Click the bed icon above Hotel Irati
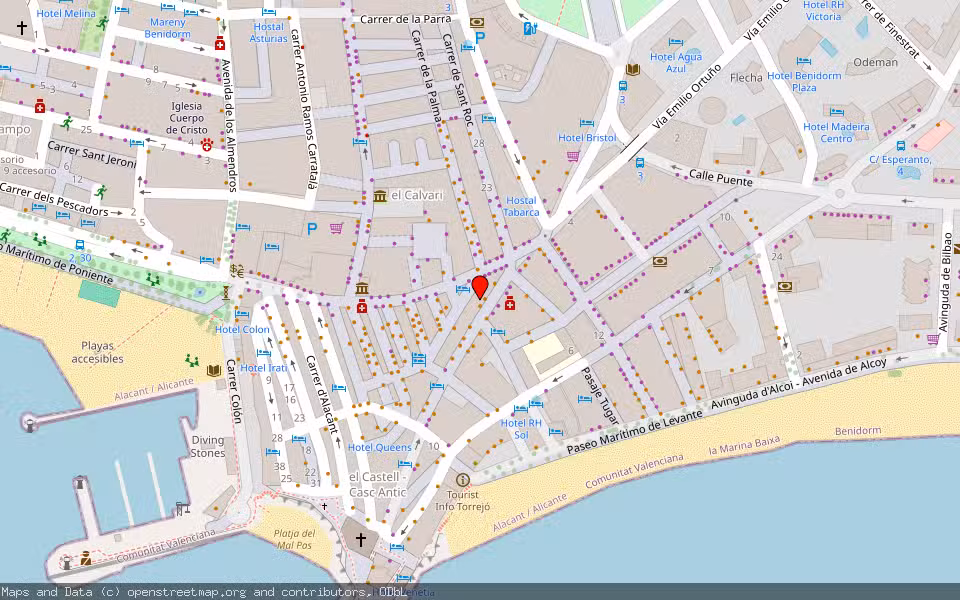 [x=264, y=353]
